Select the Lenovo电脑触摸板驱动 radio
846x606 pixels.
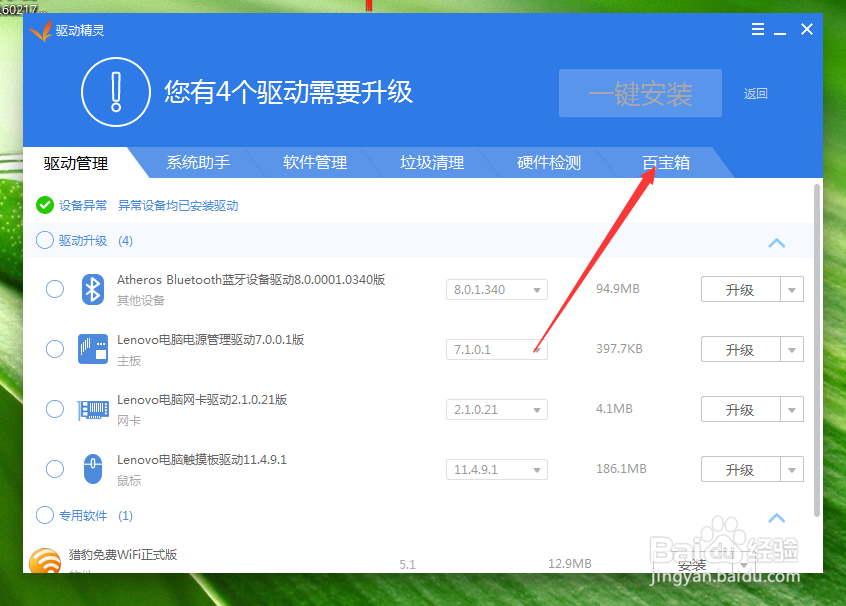54,469
